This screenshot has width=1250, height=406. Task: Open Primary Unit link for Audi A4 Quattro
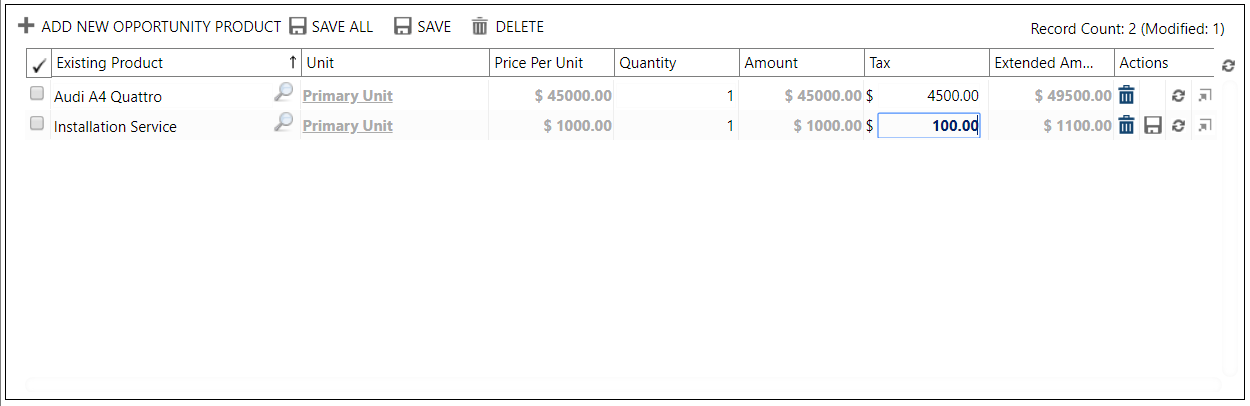coord(348,96)
